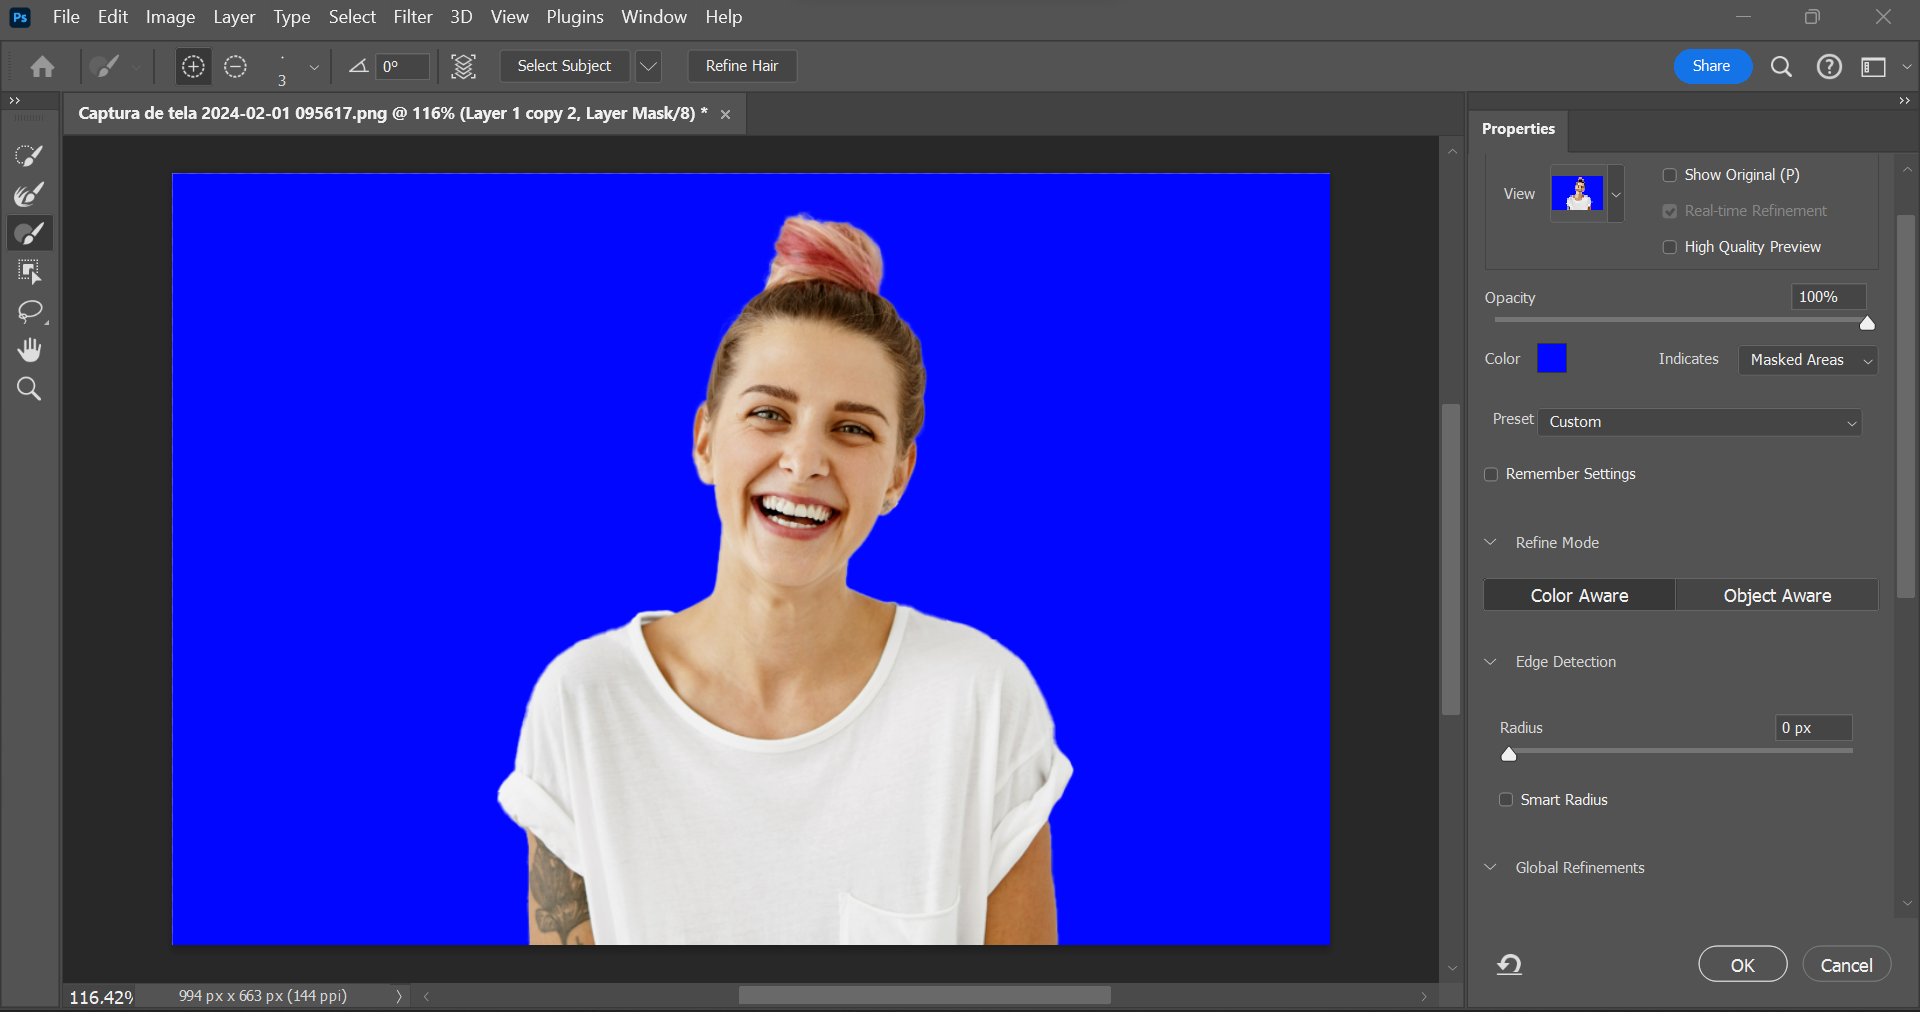The image size is (1920, 1012).
Task: Open the workspace switcher dropdown arrow
Action: pyautogui.click(x=1906, y=67)
